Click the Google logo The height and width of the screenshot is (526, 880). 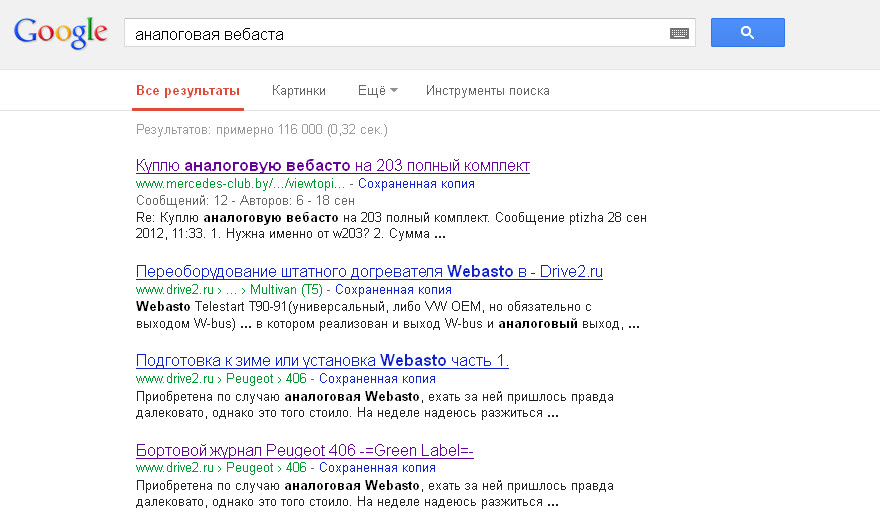click(60, 33)
